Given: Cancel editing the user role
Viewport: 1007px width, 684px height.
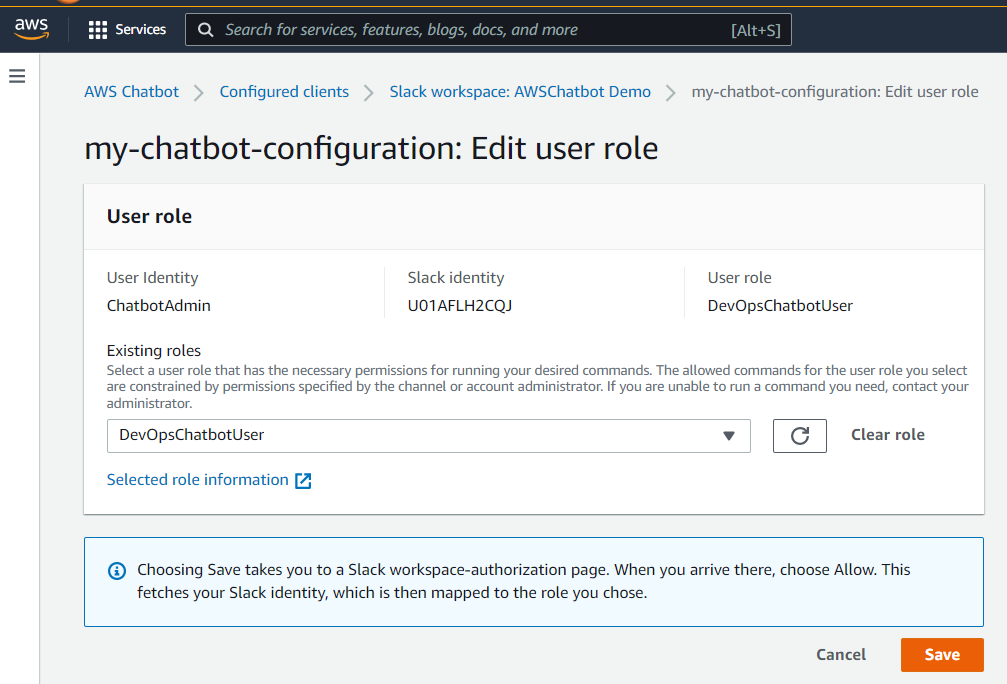Looking at the screenshot, I should coord(840,654).
